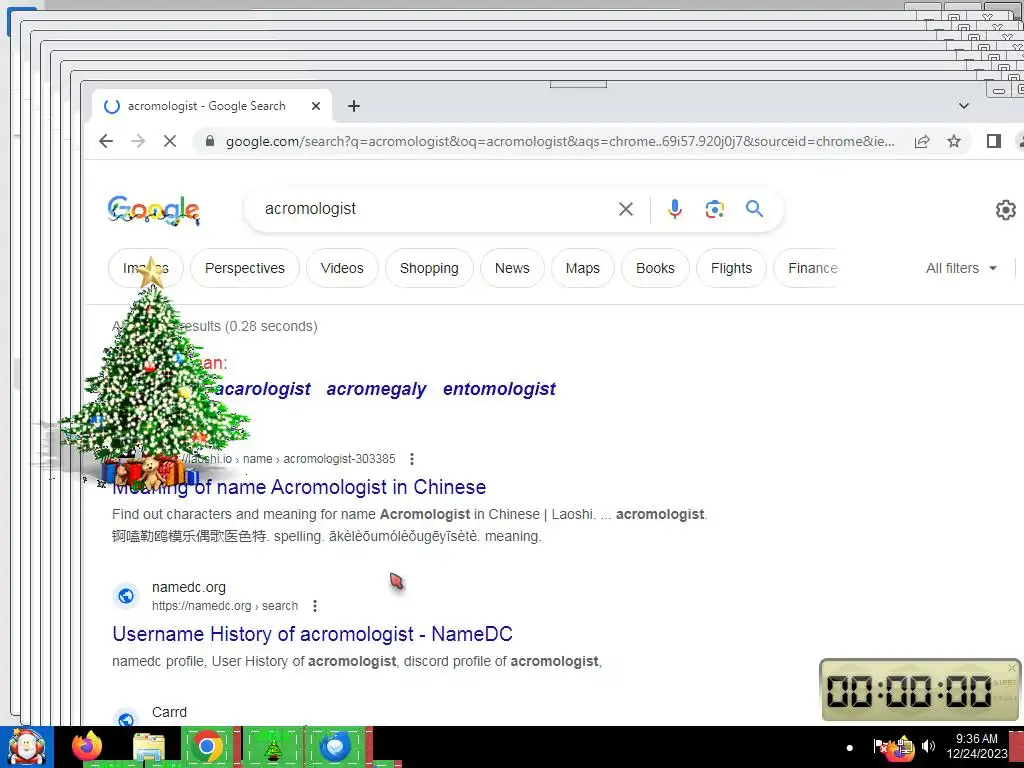Launch Firefox from the taskbar

(87, 746)
